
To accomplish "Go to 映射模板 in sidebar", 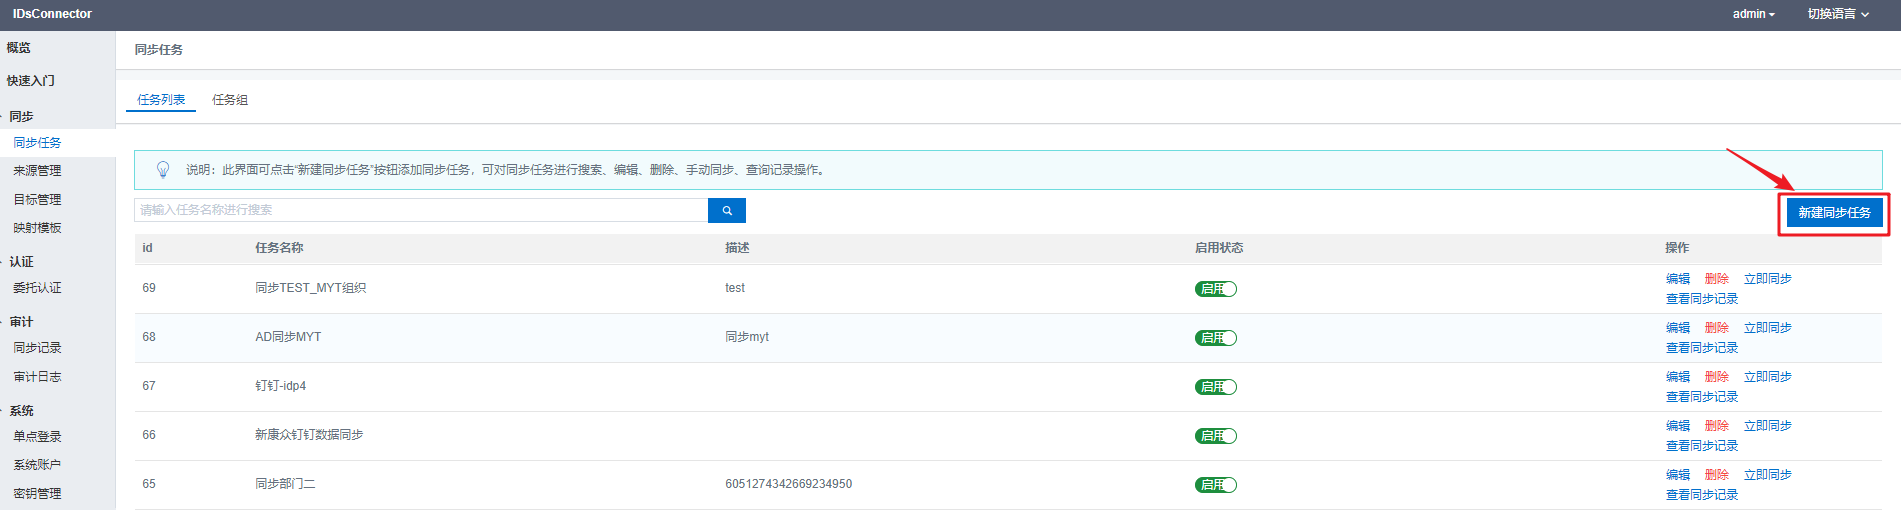I will tap(37, 228).
